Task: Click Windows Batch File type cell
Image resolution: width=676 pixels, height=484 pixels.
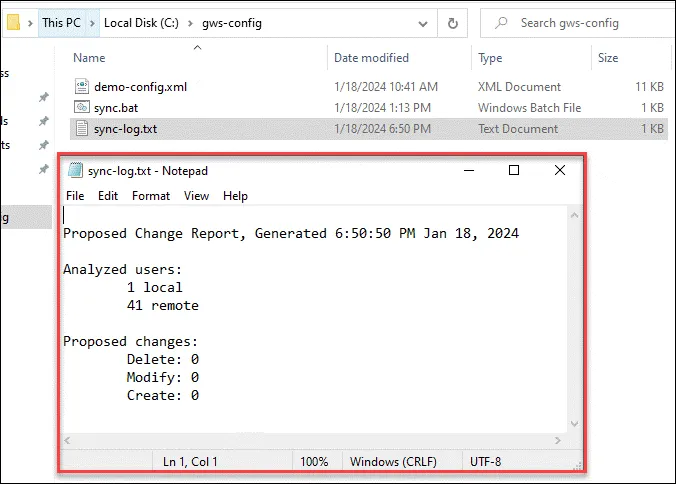Action: 529,108
